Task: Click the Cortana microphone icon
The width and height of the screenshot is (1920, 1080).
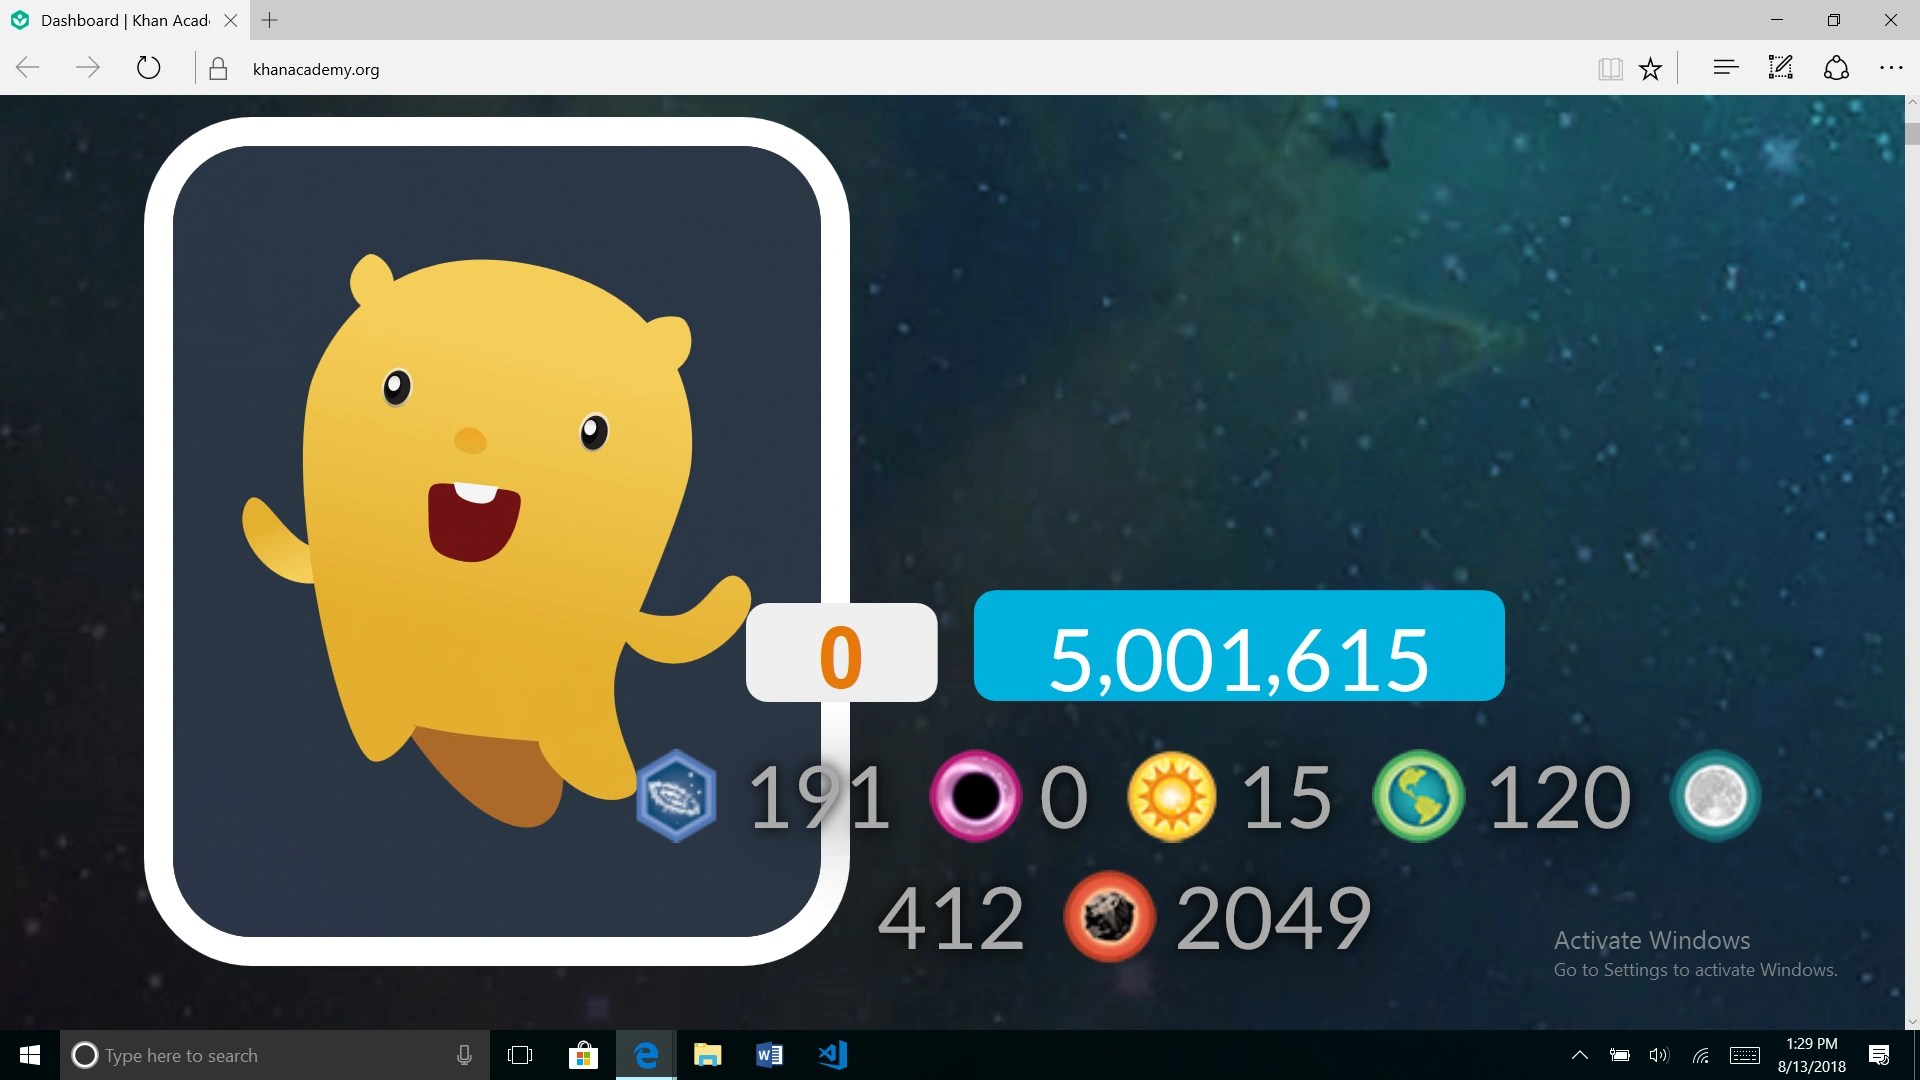Action: [464, 1055]
